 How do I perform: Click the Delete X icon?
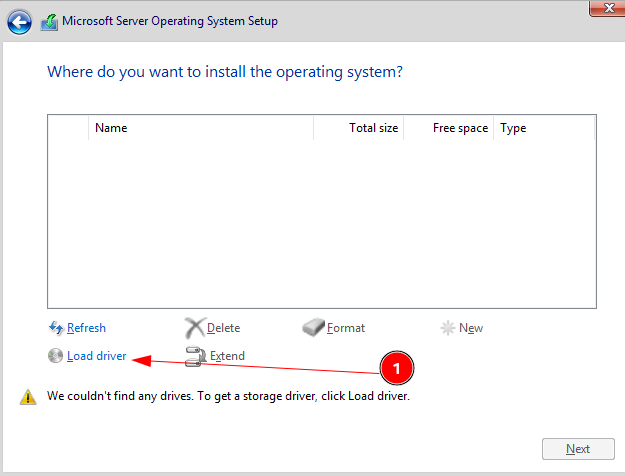coord(195,328)
